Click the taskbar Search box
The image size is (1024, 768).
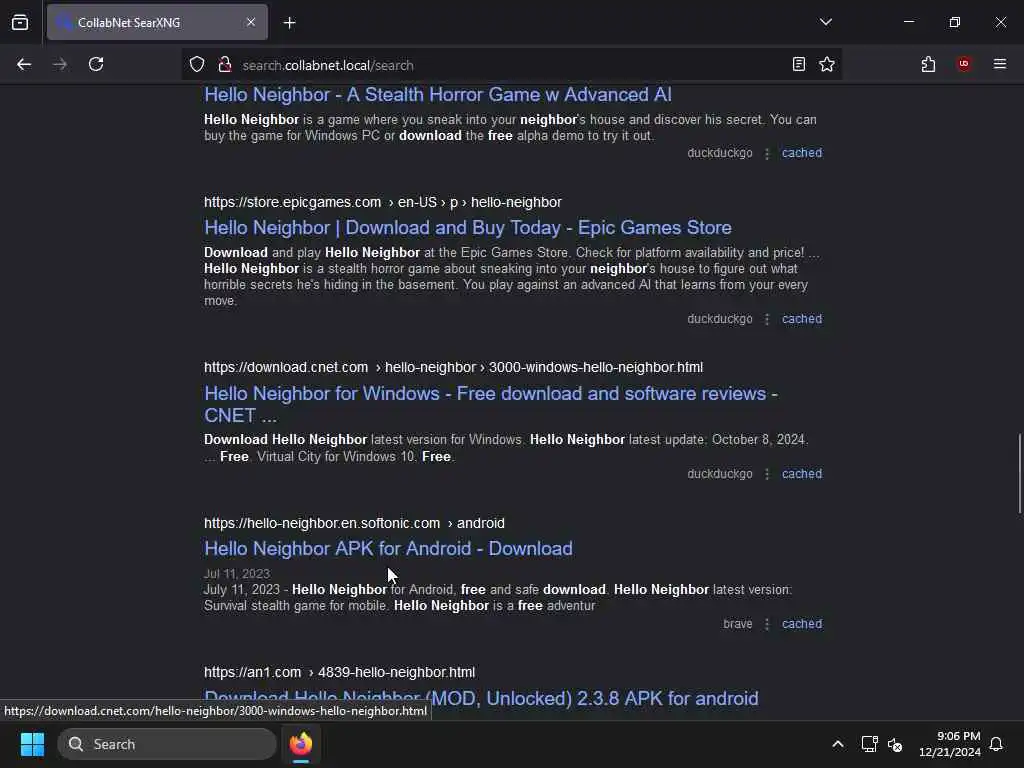[167, 744]
